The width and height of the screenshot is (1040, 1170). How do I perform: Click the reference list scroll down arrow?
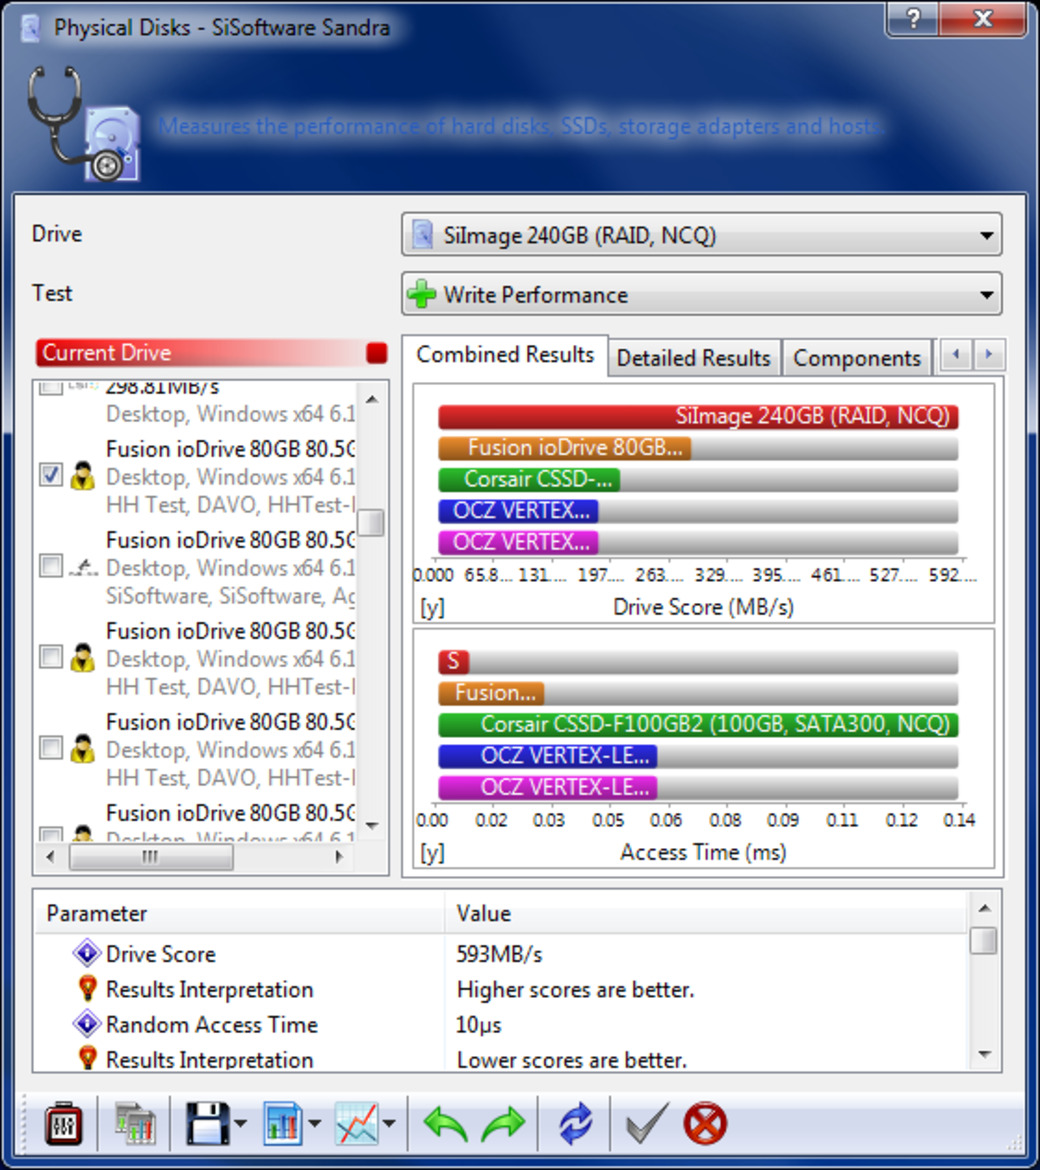[x=372, y=825]
